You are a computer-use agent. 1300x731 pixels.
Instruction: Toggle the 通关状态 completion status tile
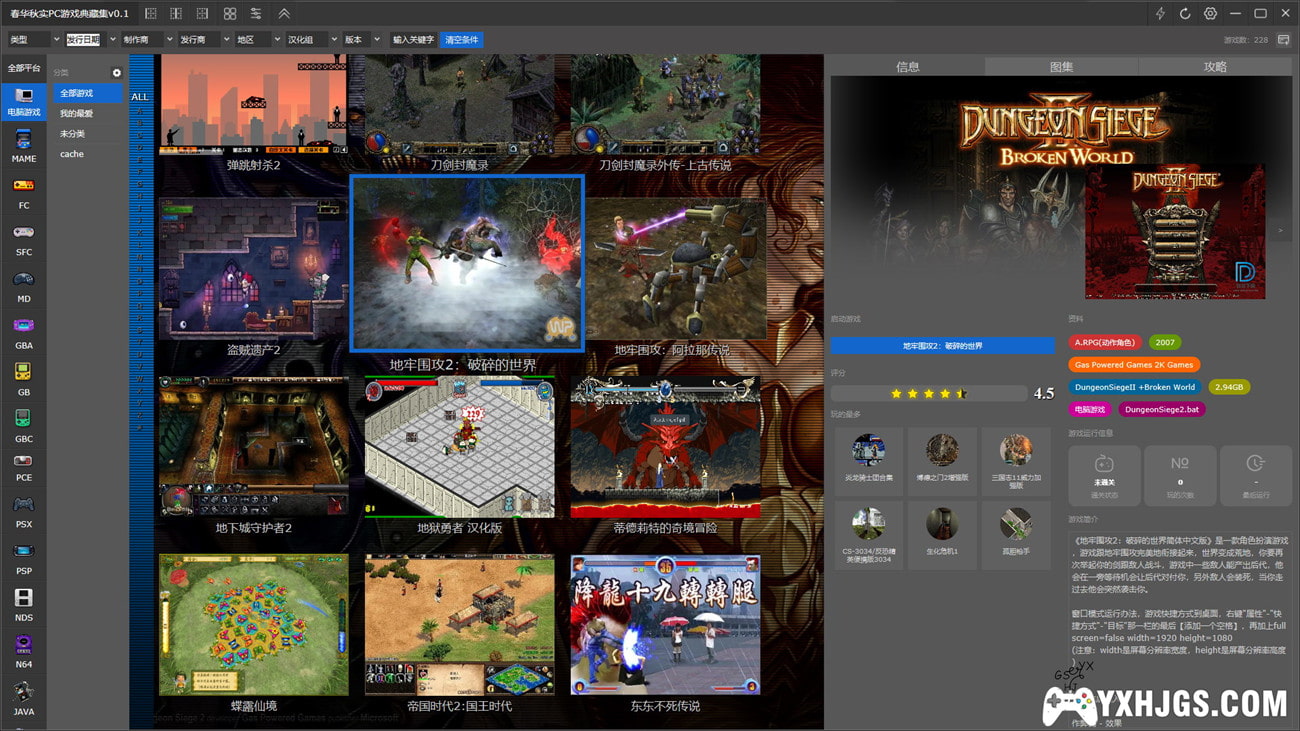pos(1104,475)
